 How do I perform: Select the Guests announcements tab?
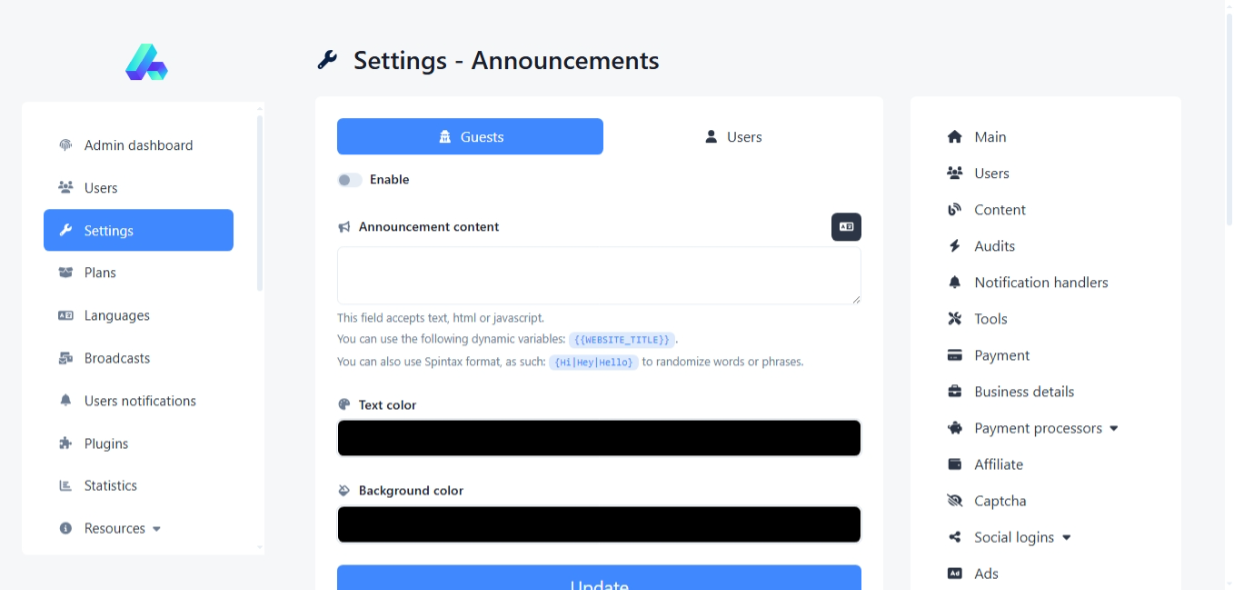pyautogui.click(x=470, y=137)
